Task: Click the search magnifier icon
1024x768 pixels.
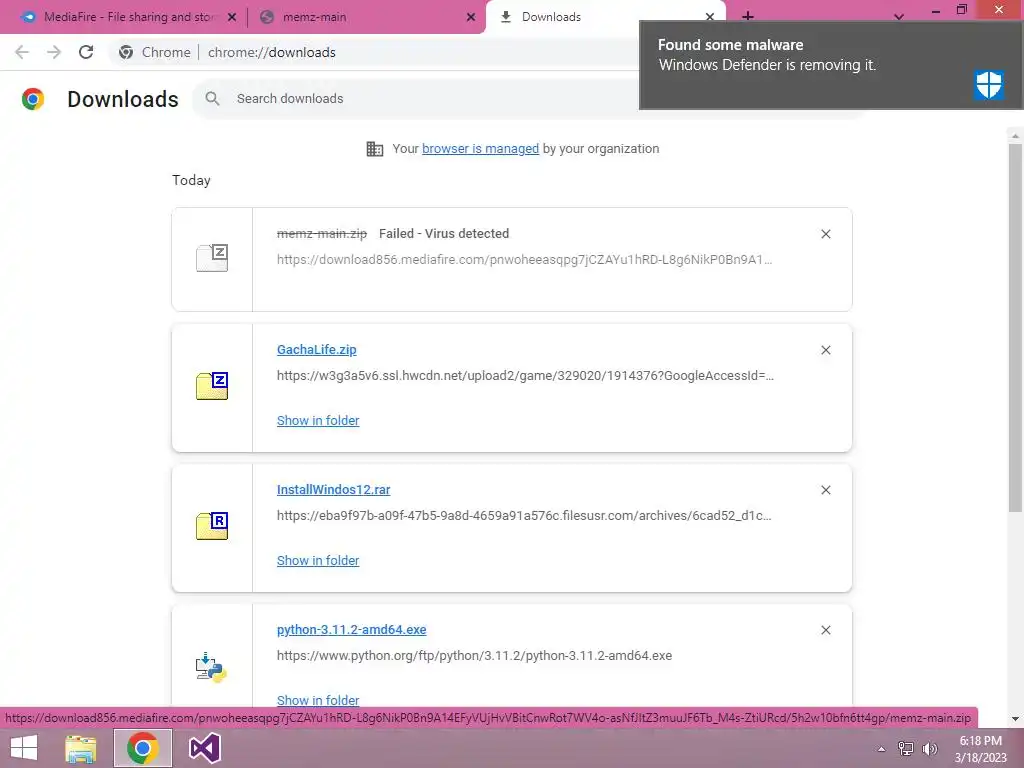Action: pos(212,99)
